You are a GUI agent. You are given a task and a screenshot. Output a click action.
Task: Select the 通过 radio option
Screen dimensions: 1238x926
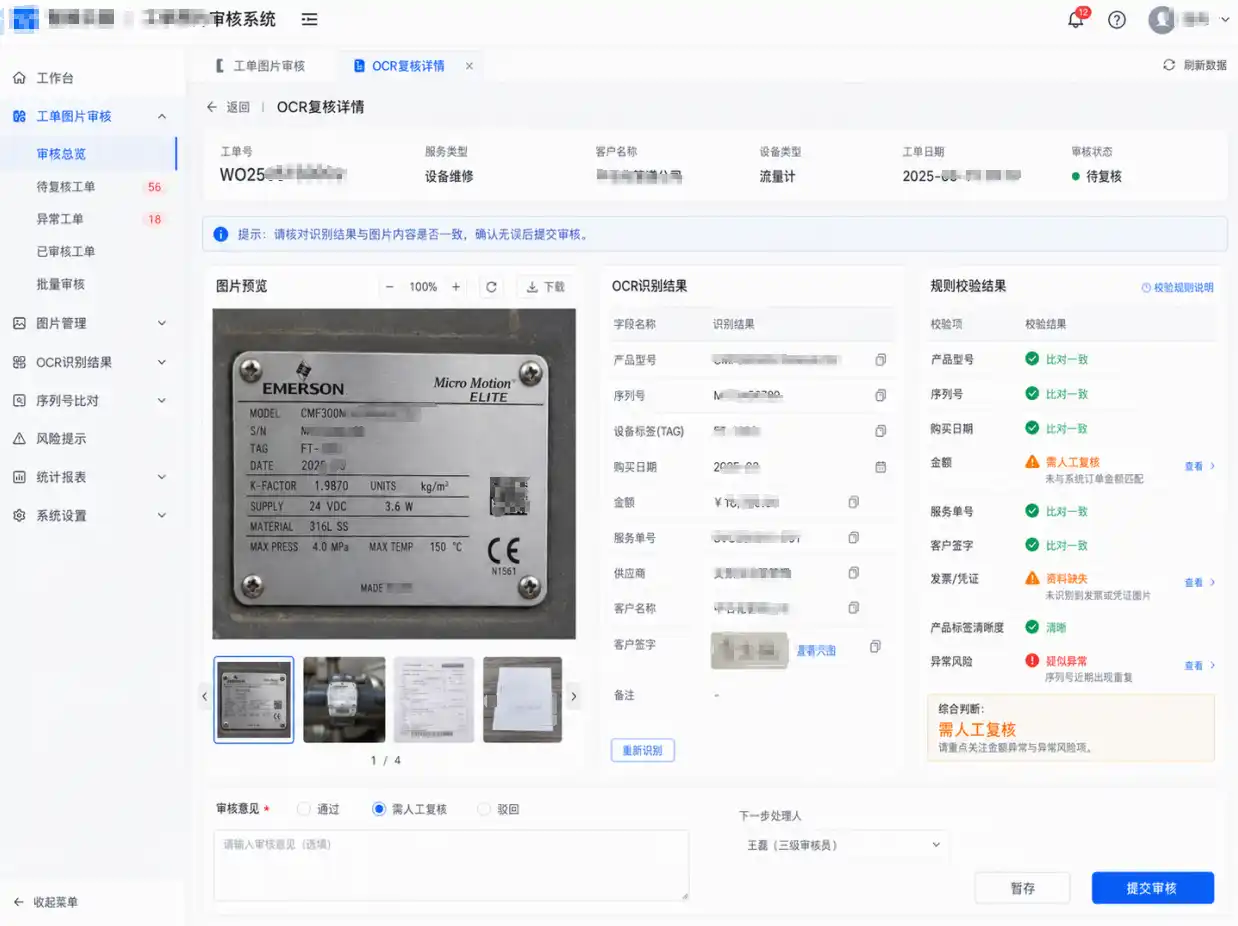[304, 809]
